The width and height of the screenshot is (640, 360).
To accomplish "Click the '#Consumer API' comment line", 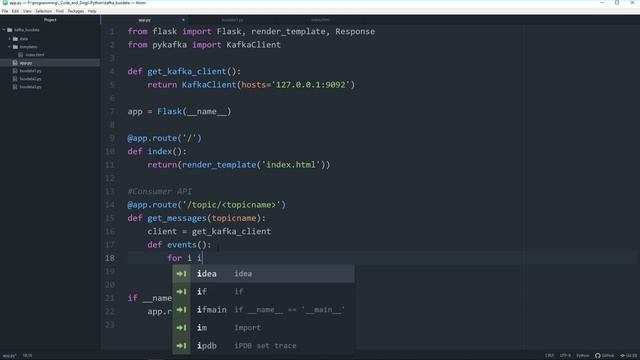I will (x=160, y=191).
